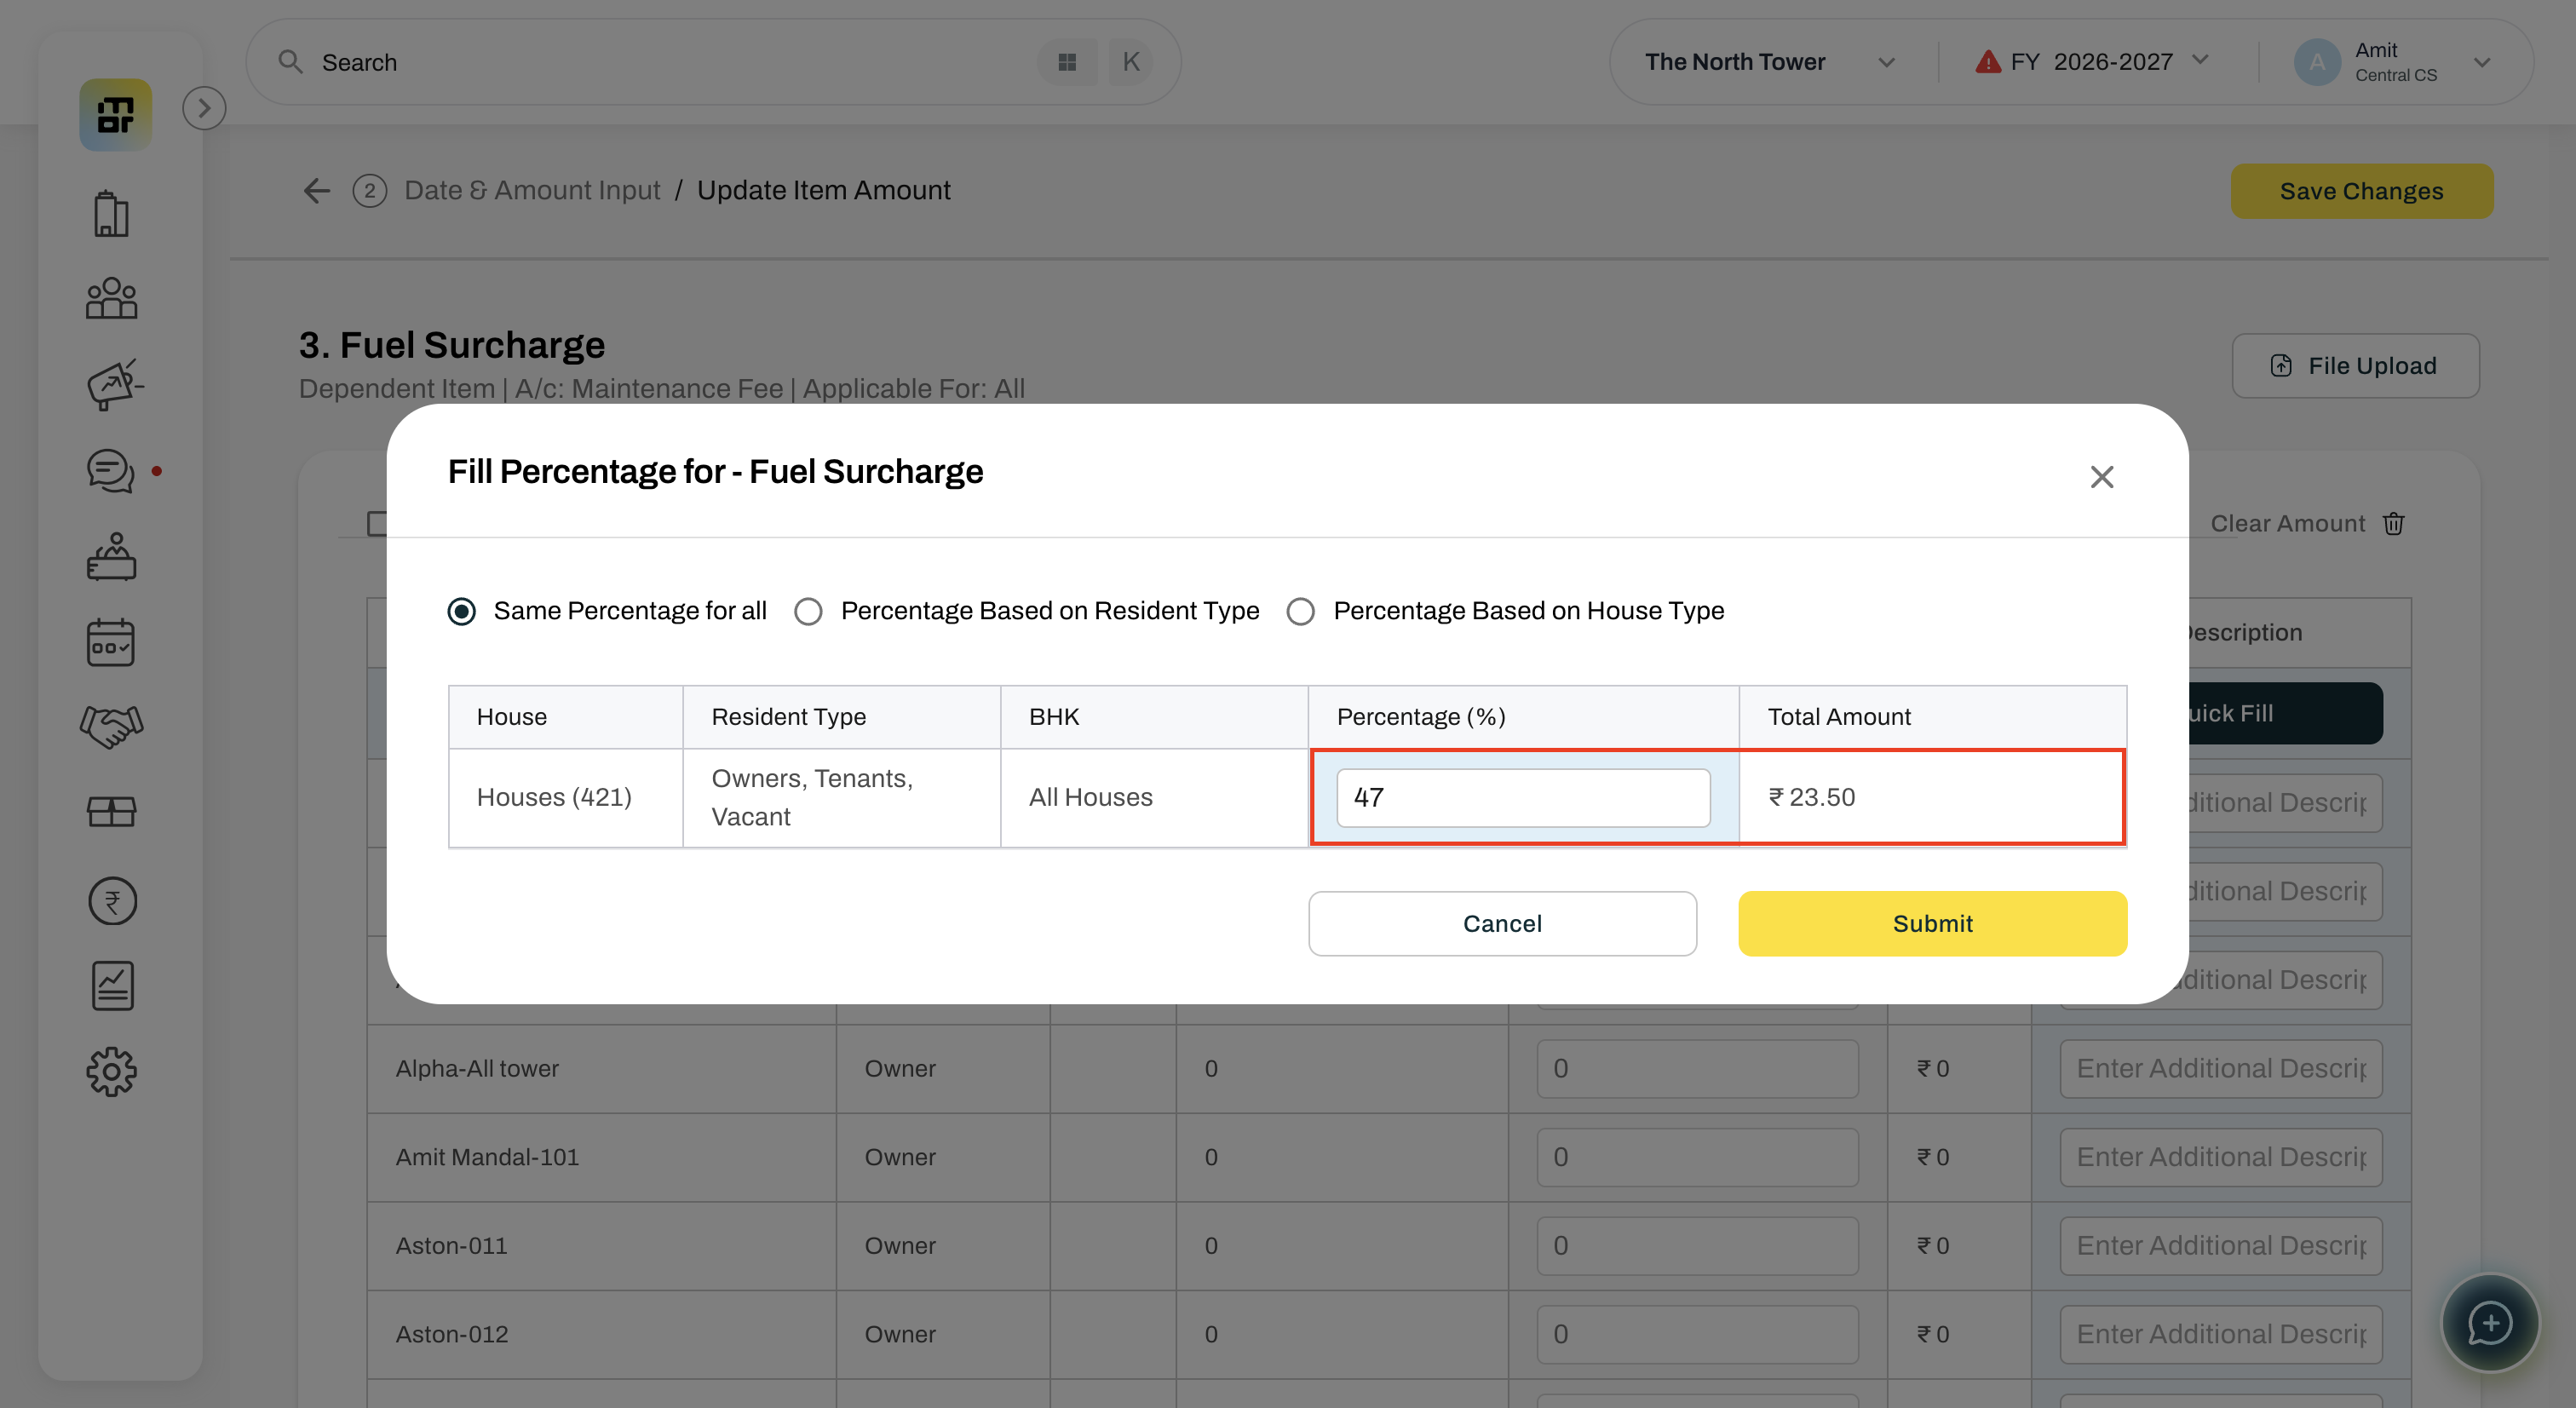Select Percentage Based on Resident Type
Viewport: 2576px width, 1408px height.
[x=1027, y=611]
